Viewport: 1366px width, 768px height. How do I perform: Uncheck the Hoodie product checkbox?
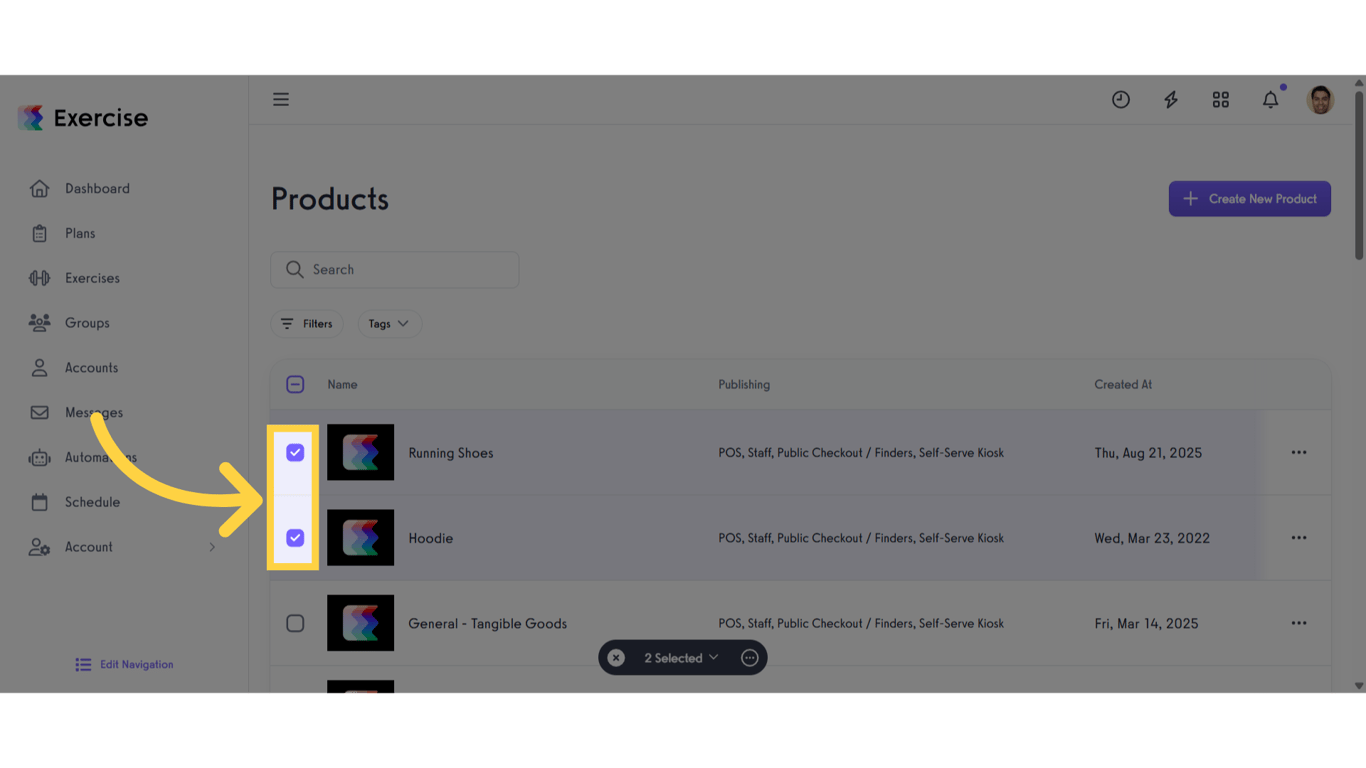pyautogui.click(x=295, y=537)
